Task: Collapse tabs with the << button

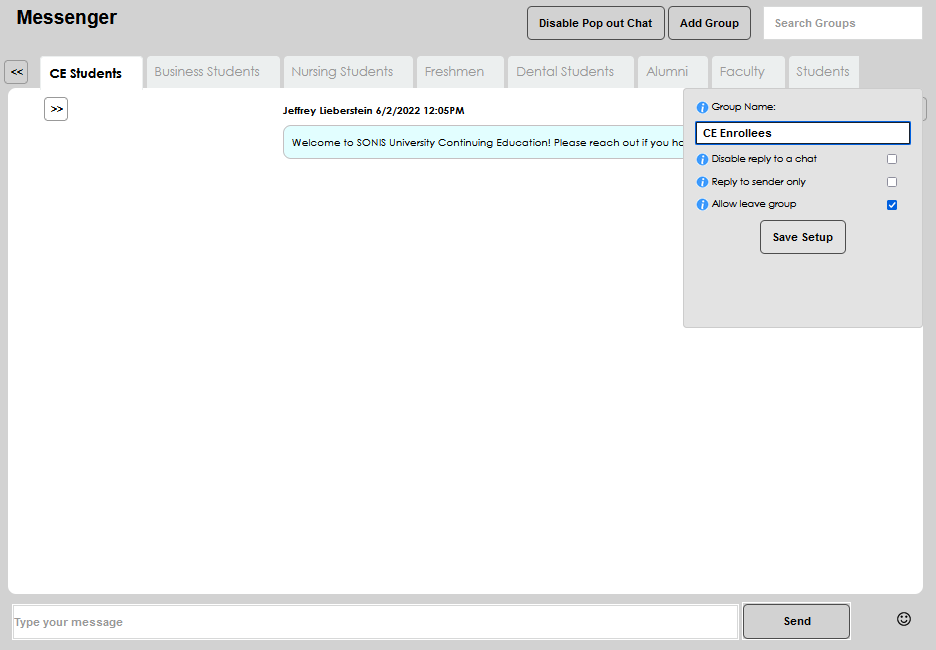Action: 16,72
